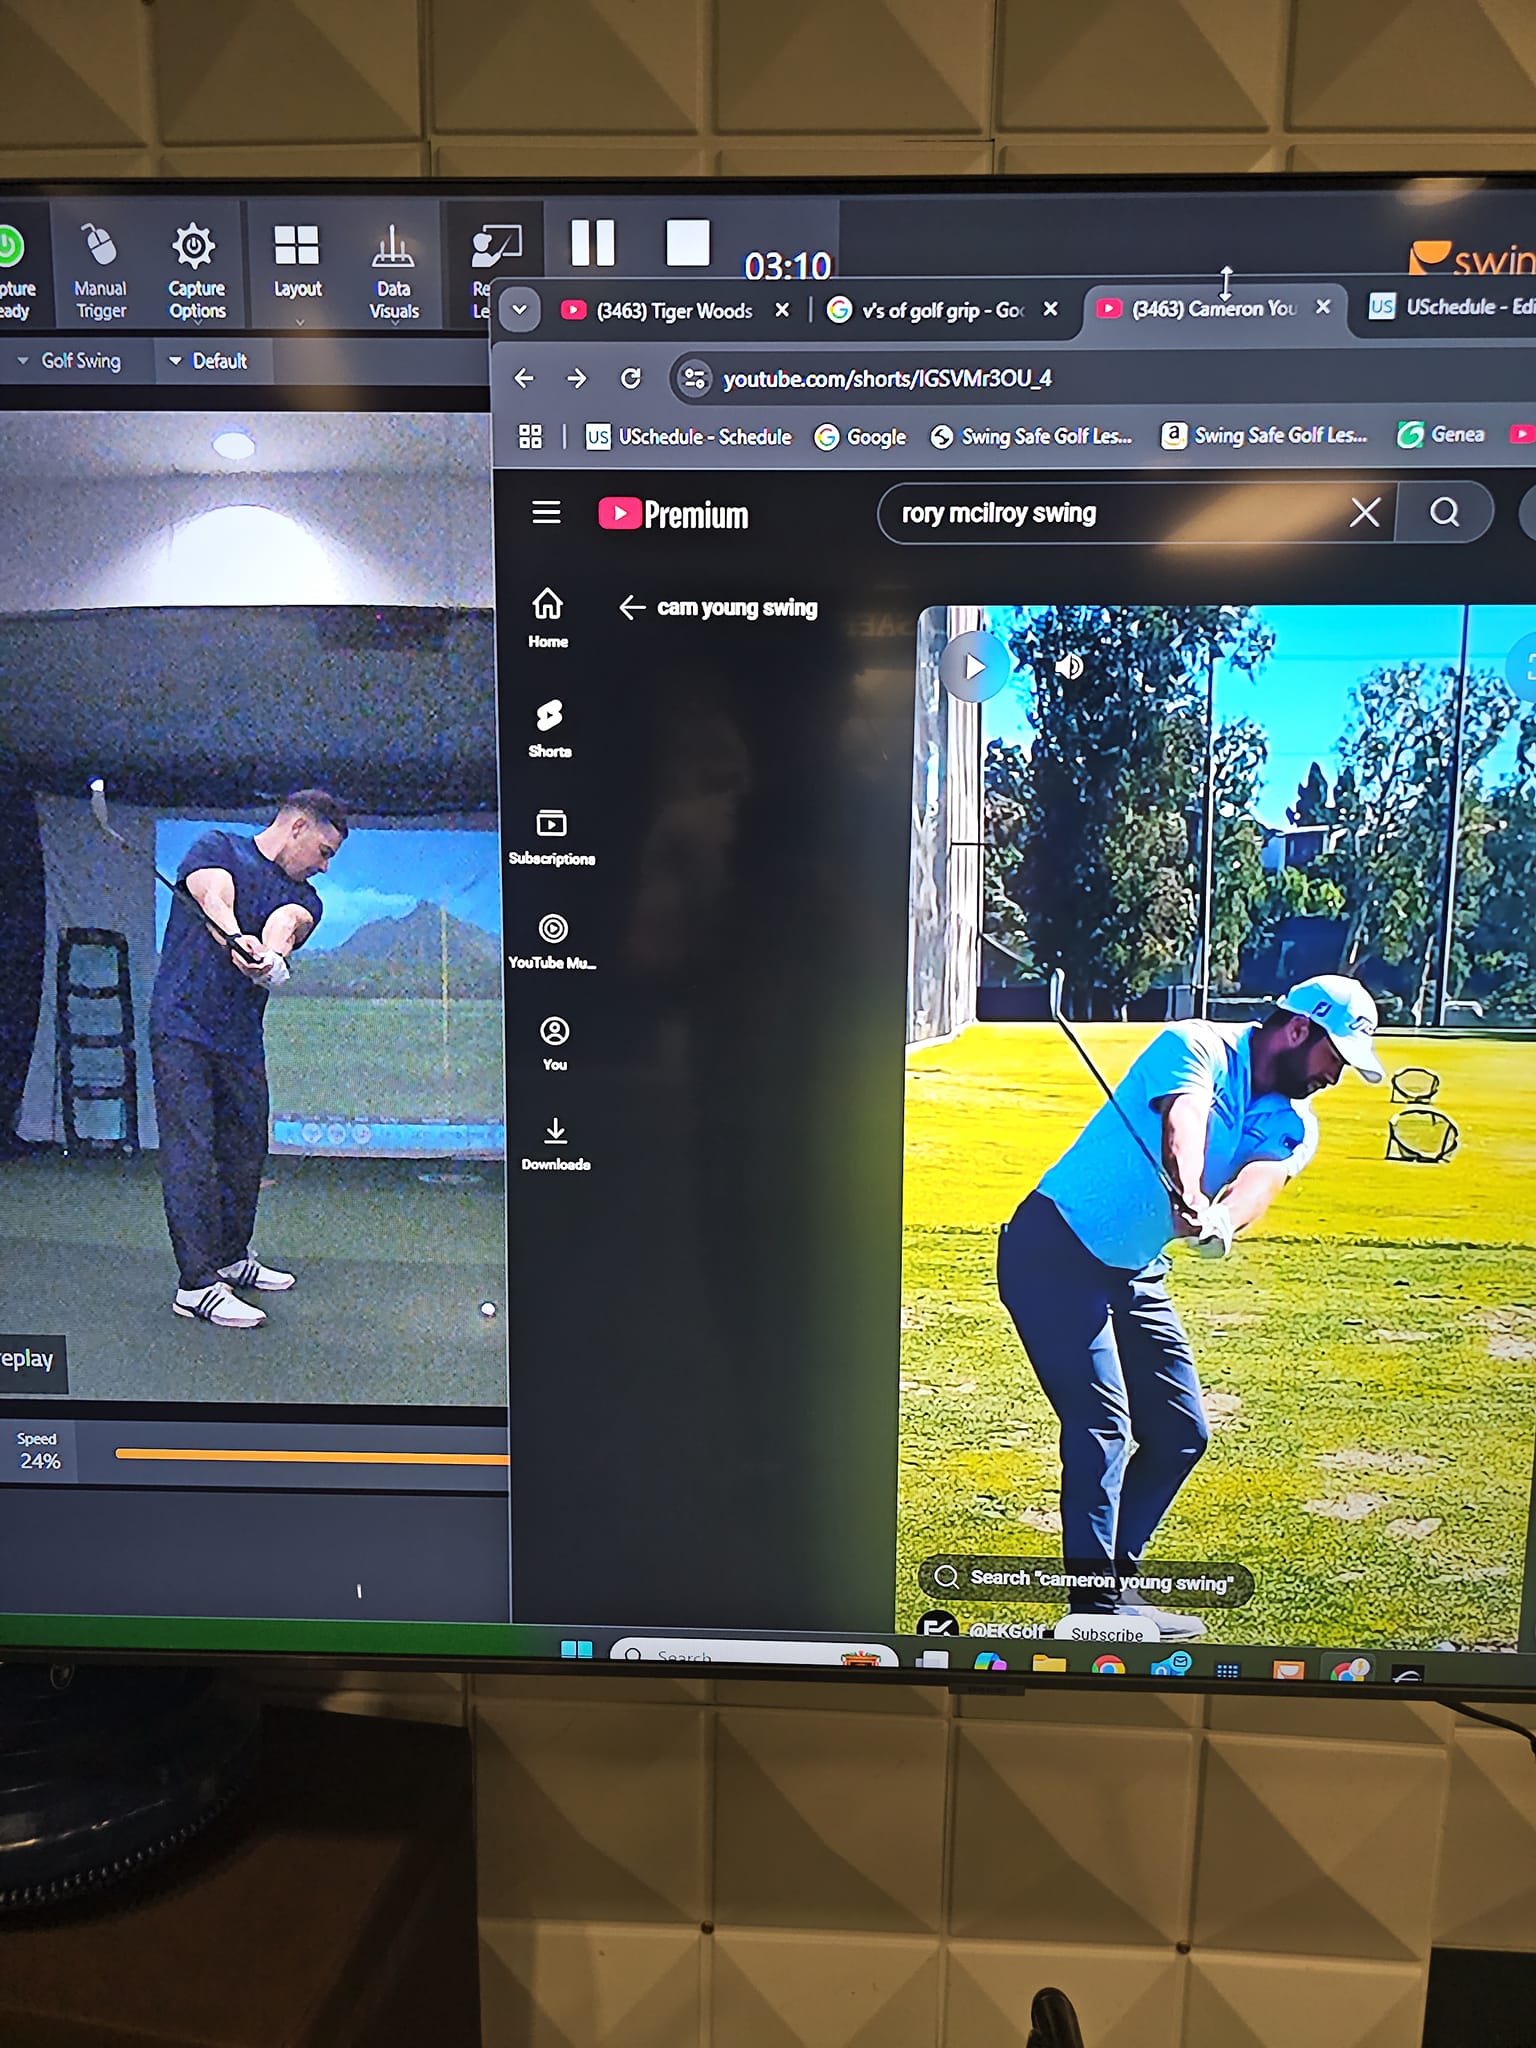Open YouTube Music from sidebar
1536x2048 pixels.
pyautogui.click(x=552, y=941)
